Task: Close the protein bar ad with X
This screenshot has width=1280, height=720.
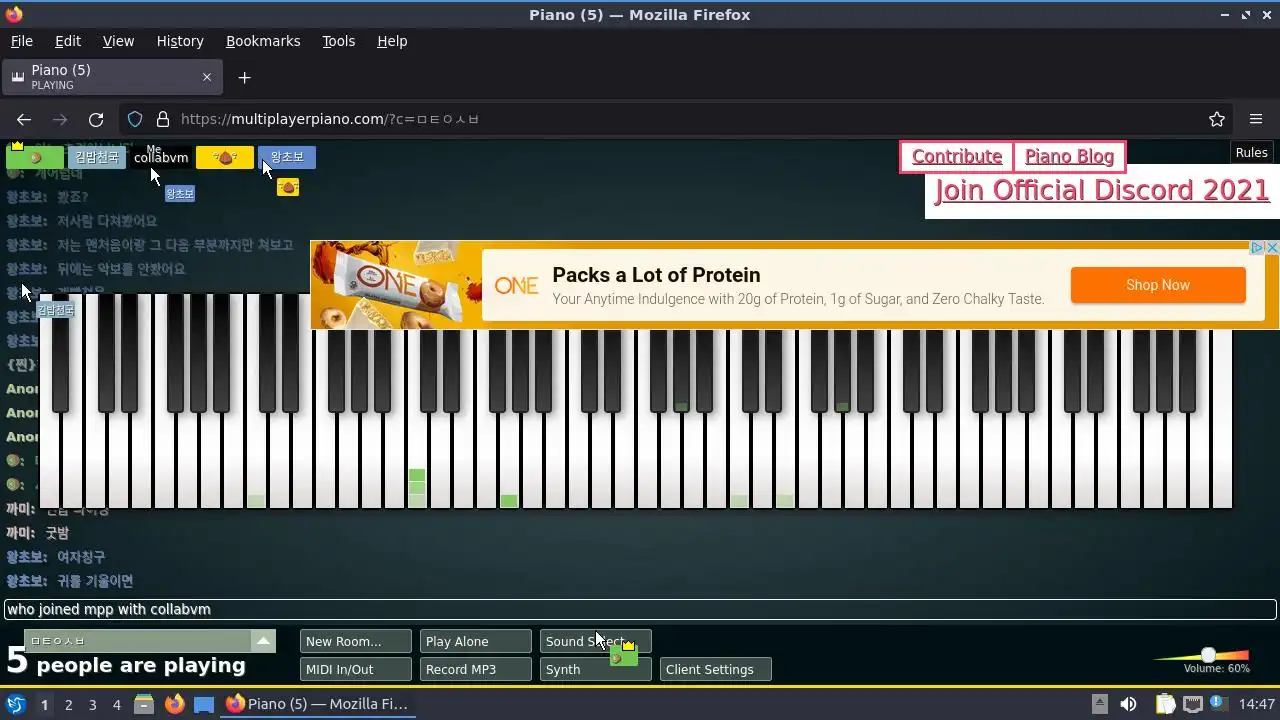Action: tap(1272, 247)
